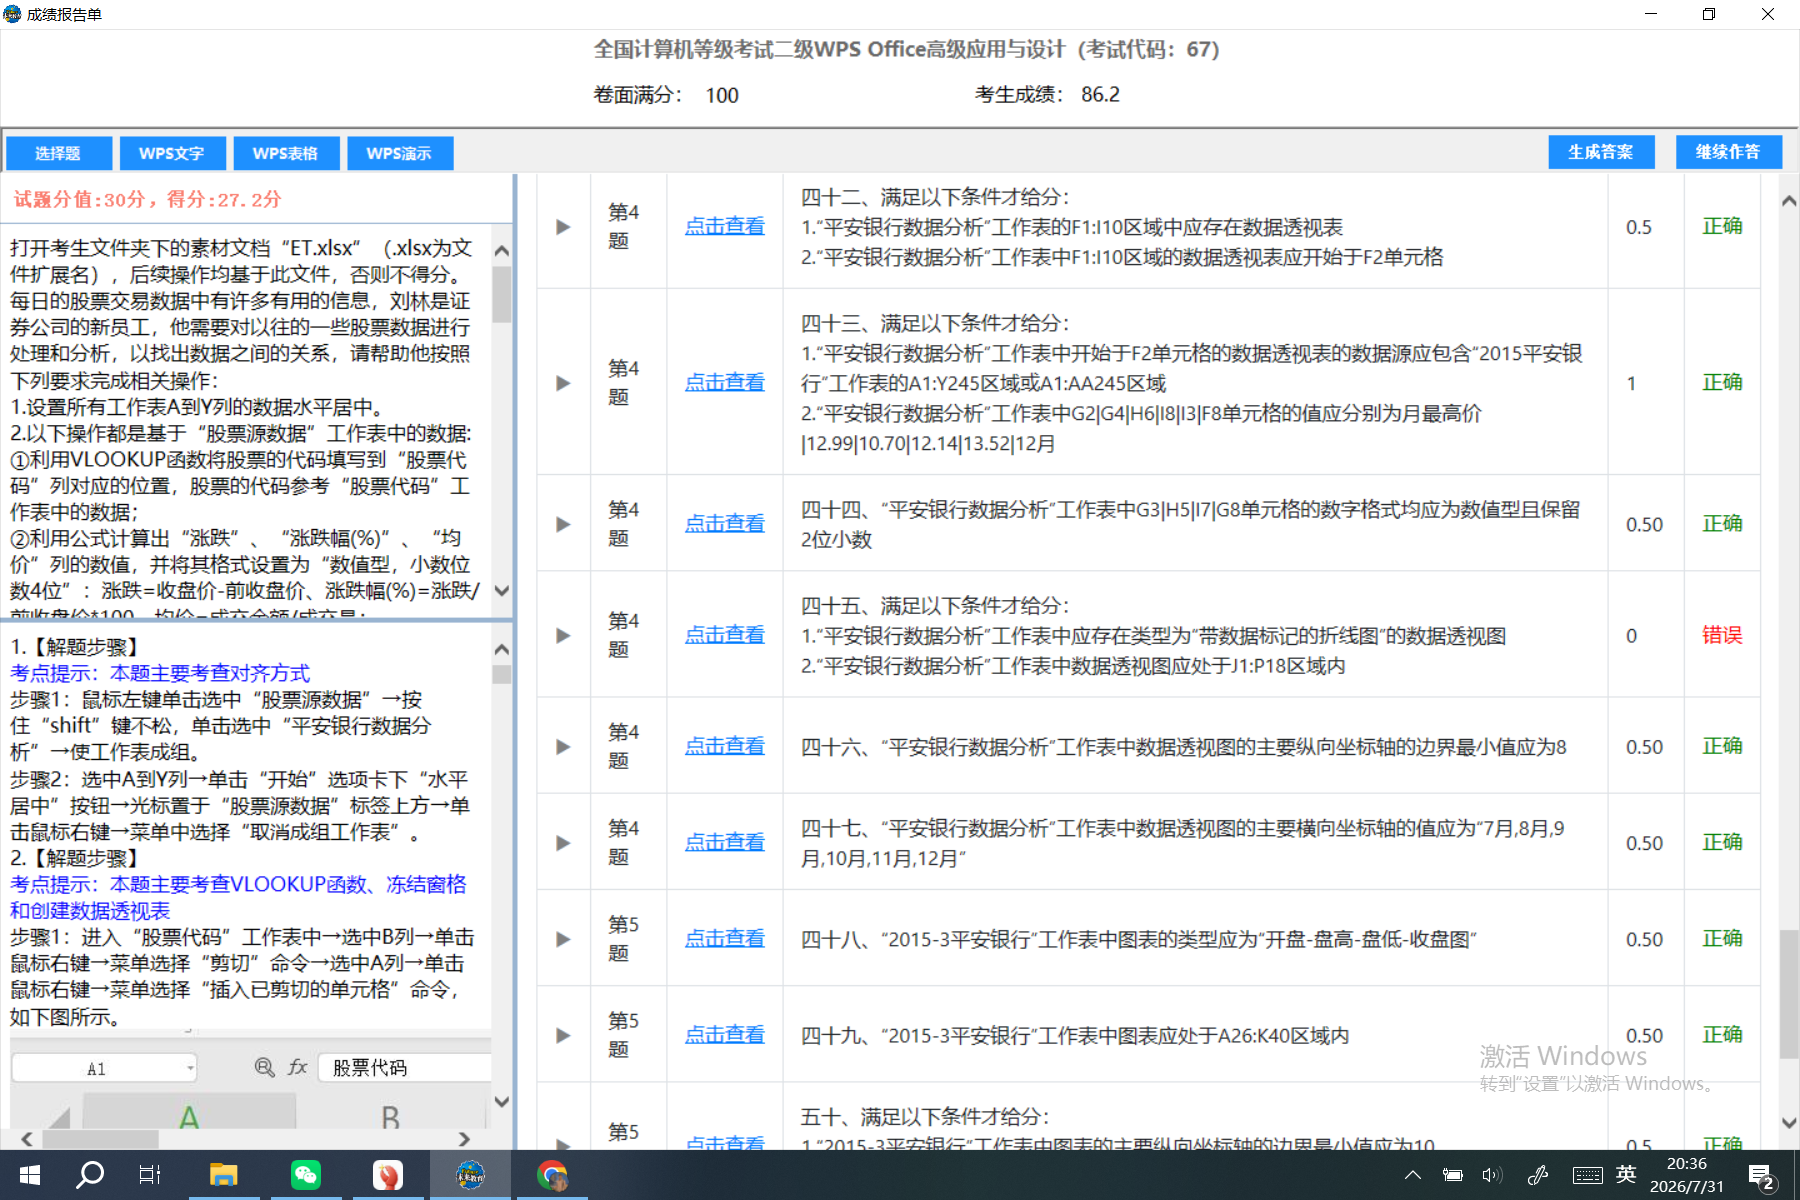This screenshot has width=1800, height=1200.
Task: Click the question panel scroll-up arrow
Action: (502, 250)
